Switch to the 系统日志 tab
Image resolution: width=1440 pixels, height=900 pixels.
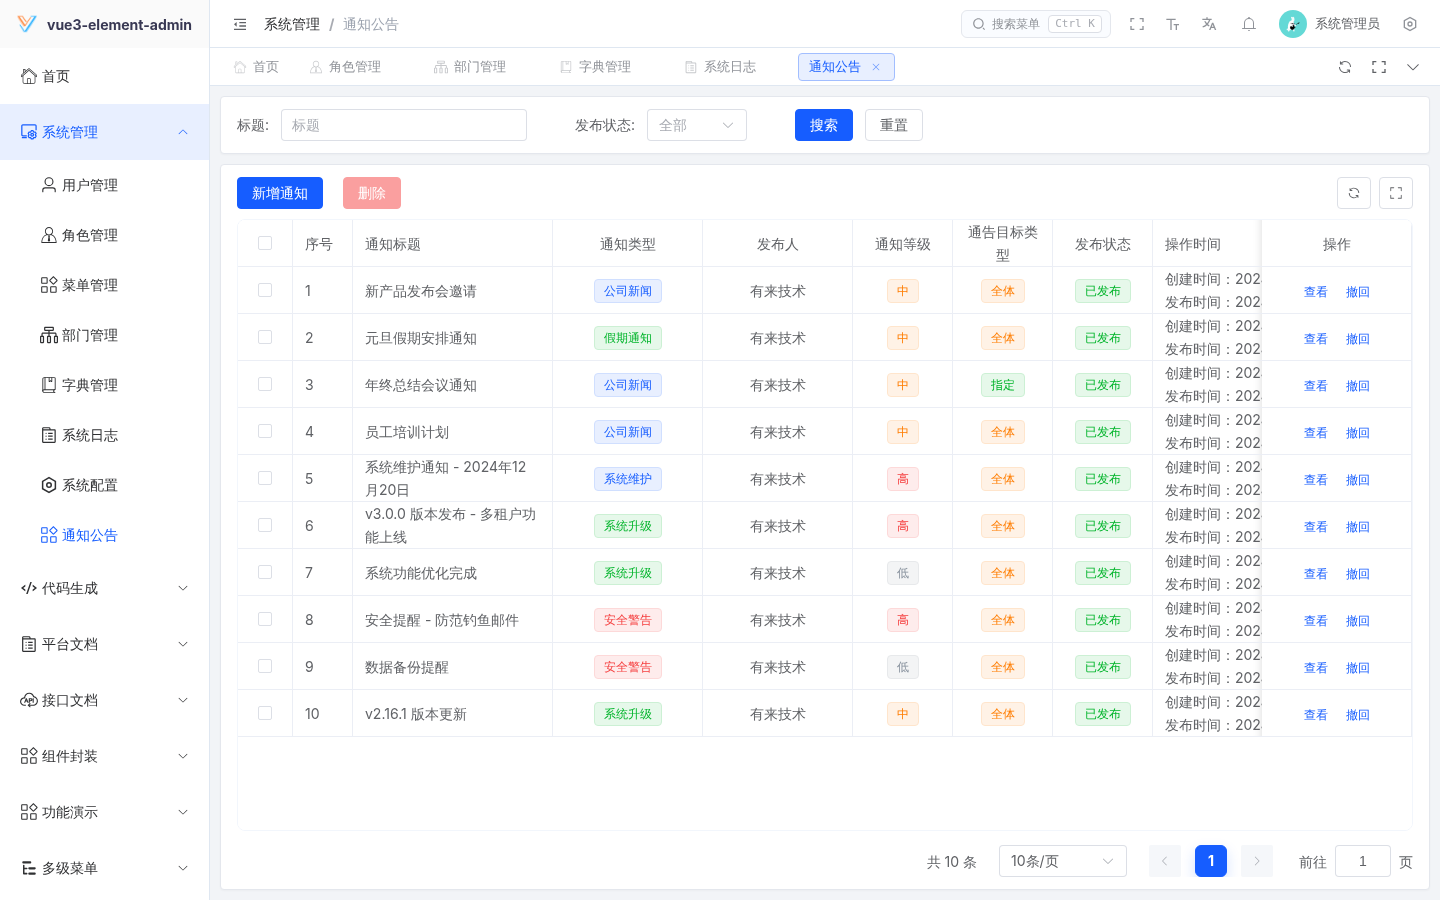coord(720,67)
